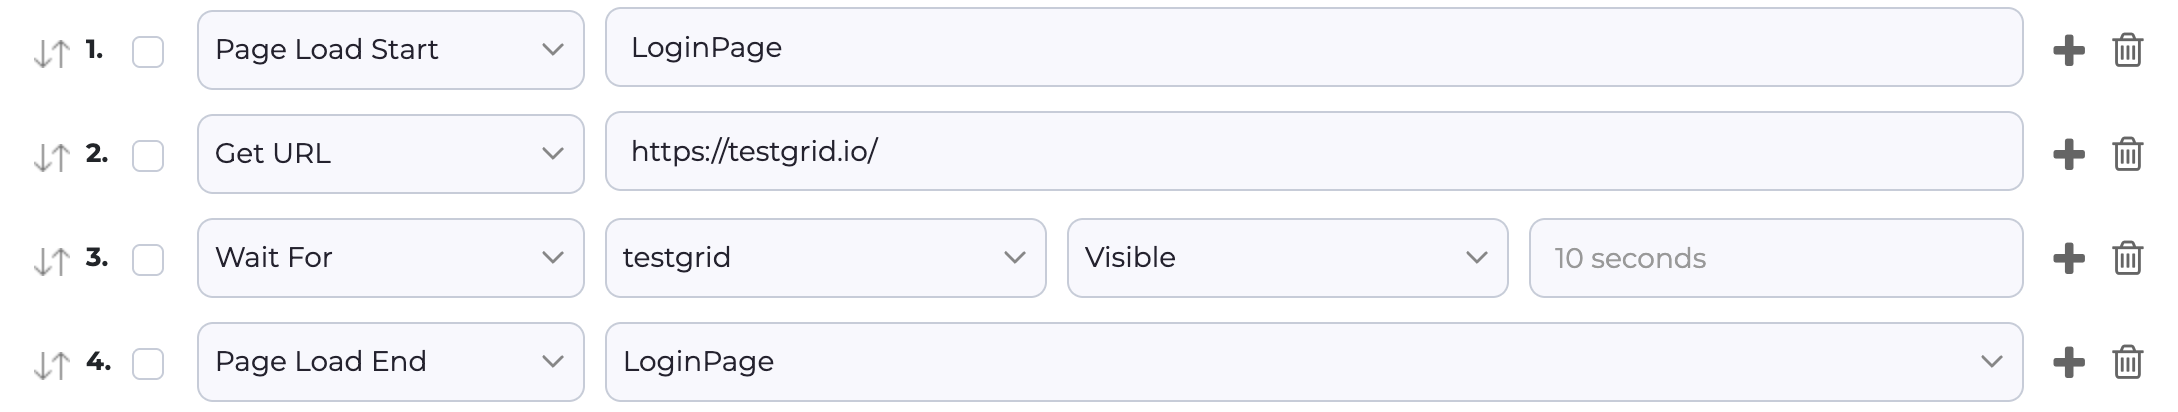
Task: Delete the Get URL step
Action: coord(2127,154)
